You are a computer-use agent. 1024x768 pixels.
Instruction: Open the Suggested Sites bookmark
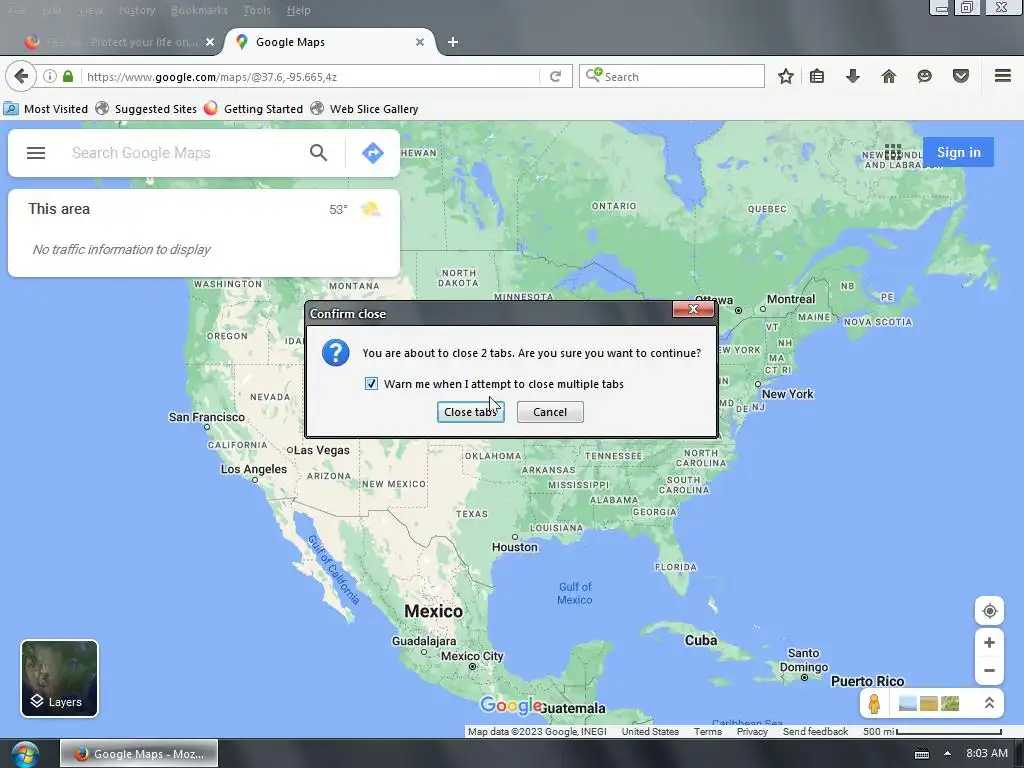[146, 109]
